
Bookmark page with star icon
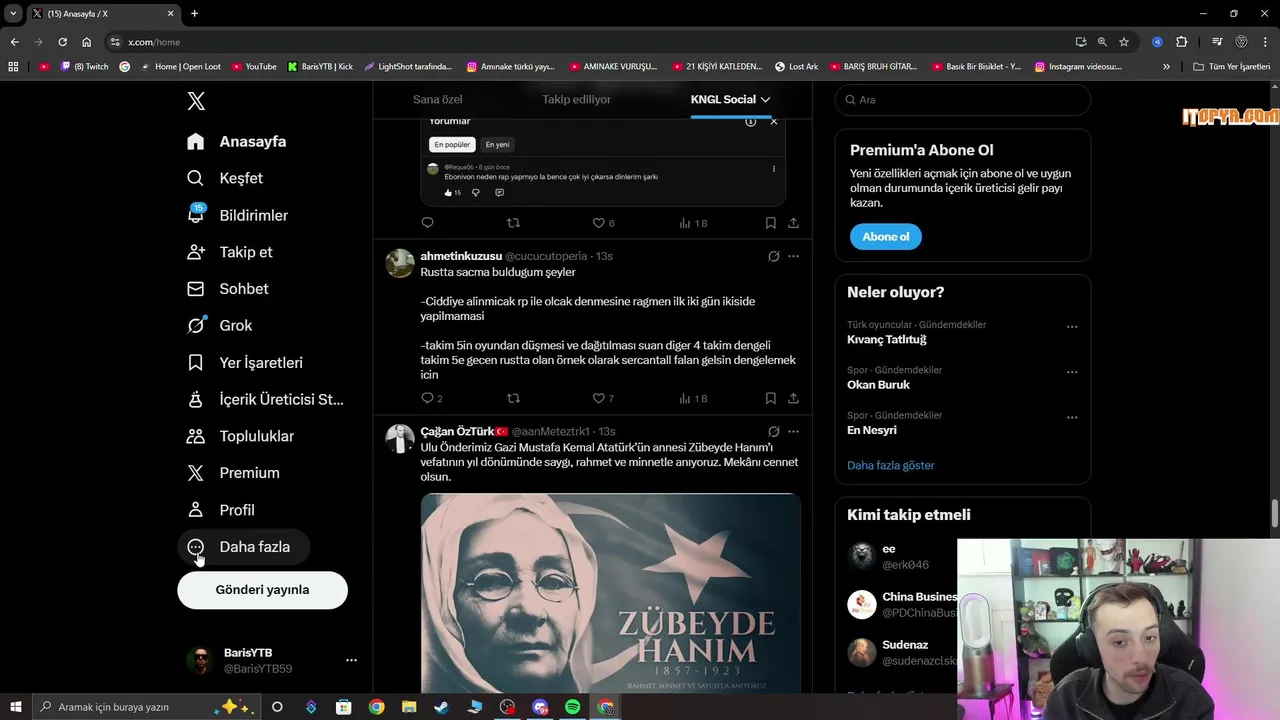[x=1124, y=42]
